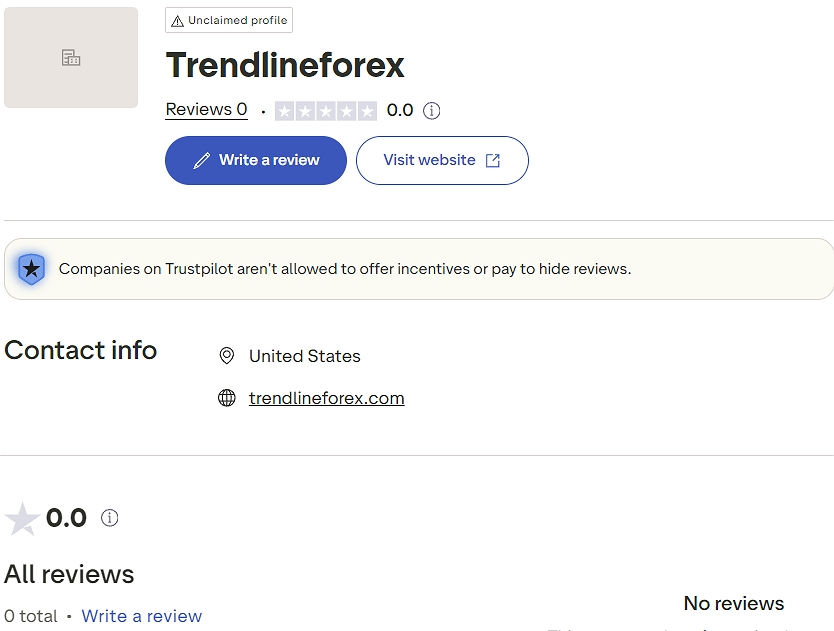834x631 pixels.
Task: Click the empty five-star rating bar
Action: coord(326,111)
